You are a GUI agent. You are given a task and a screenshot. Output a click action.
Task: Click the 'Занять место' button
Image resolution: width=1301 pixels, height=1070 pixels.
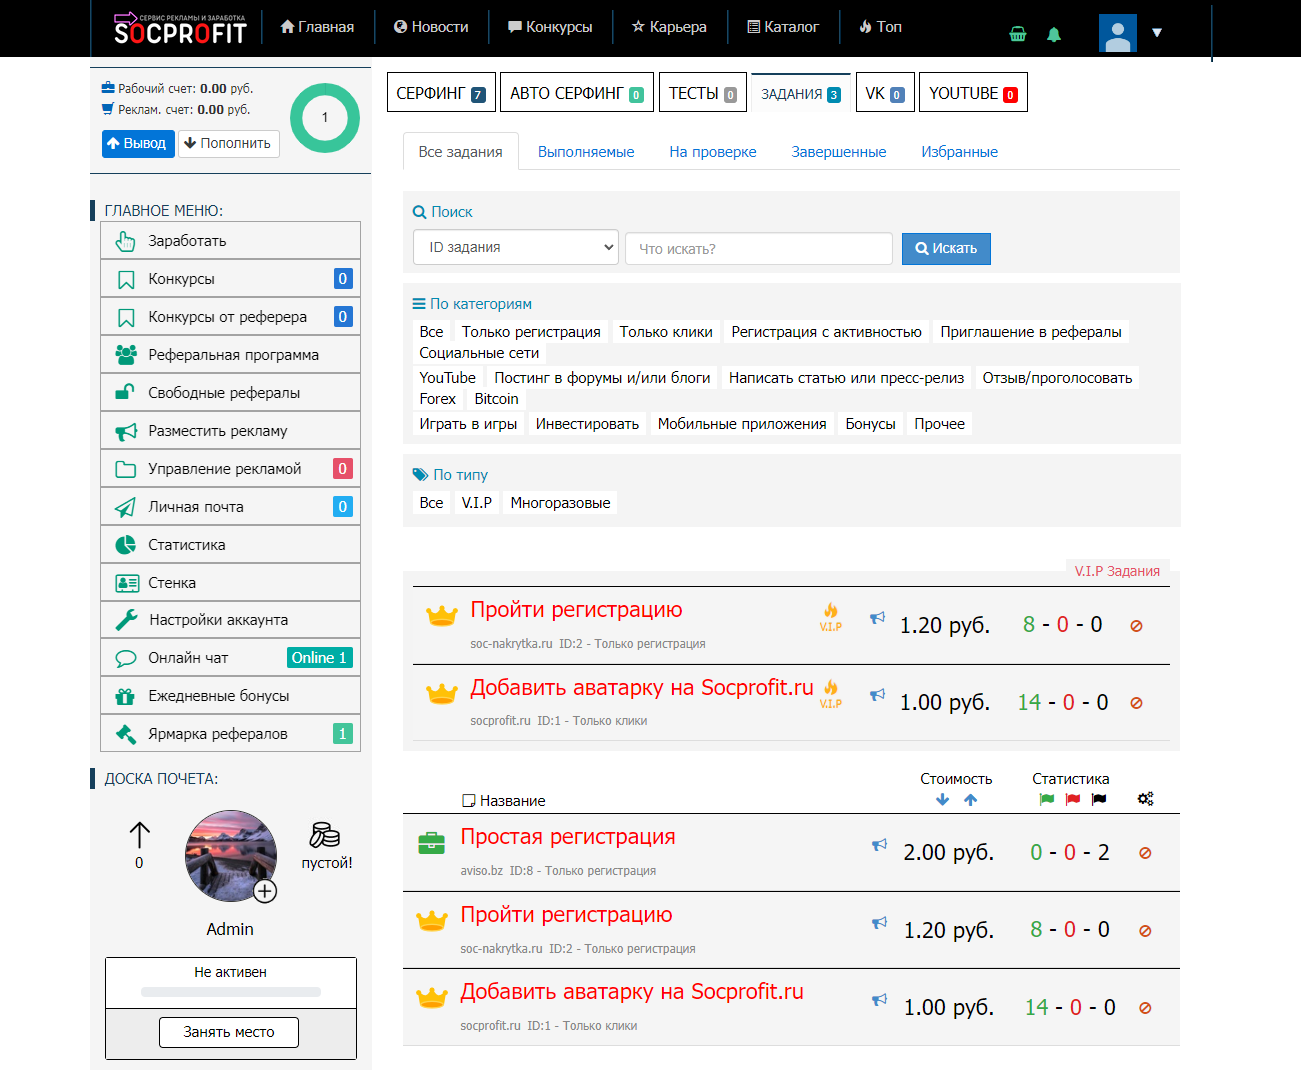[229, 1032]
